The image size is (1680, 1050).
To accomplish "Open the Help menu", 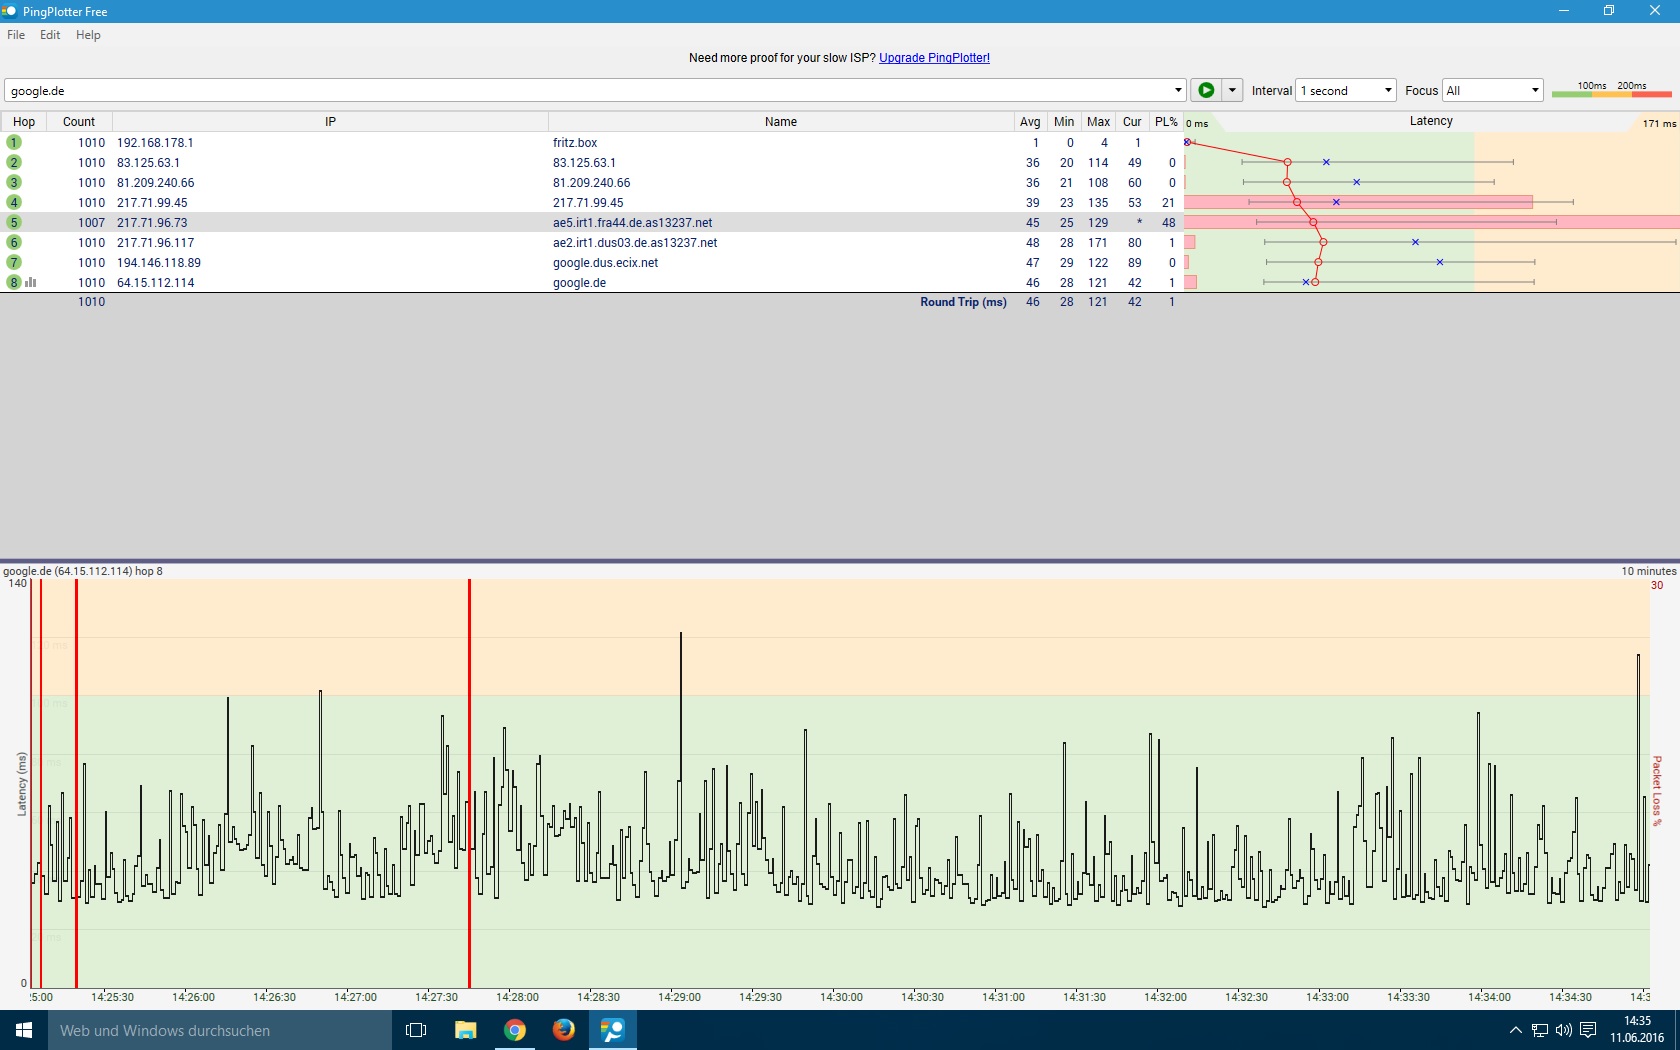I will pos(88,35).
